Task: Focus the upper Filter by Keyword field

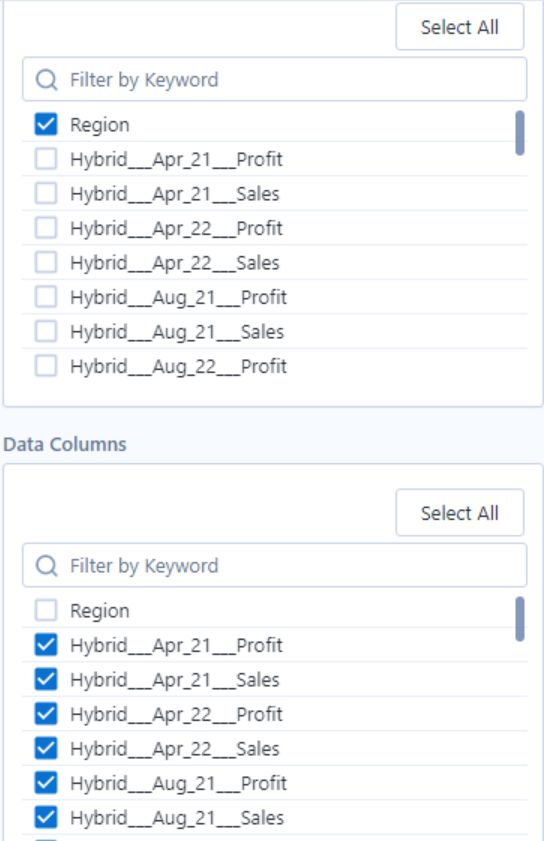Action: pyautogui.click(x=274, y=79)
